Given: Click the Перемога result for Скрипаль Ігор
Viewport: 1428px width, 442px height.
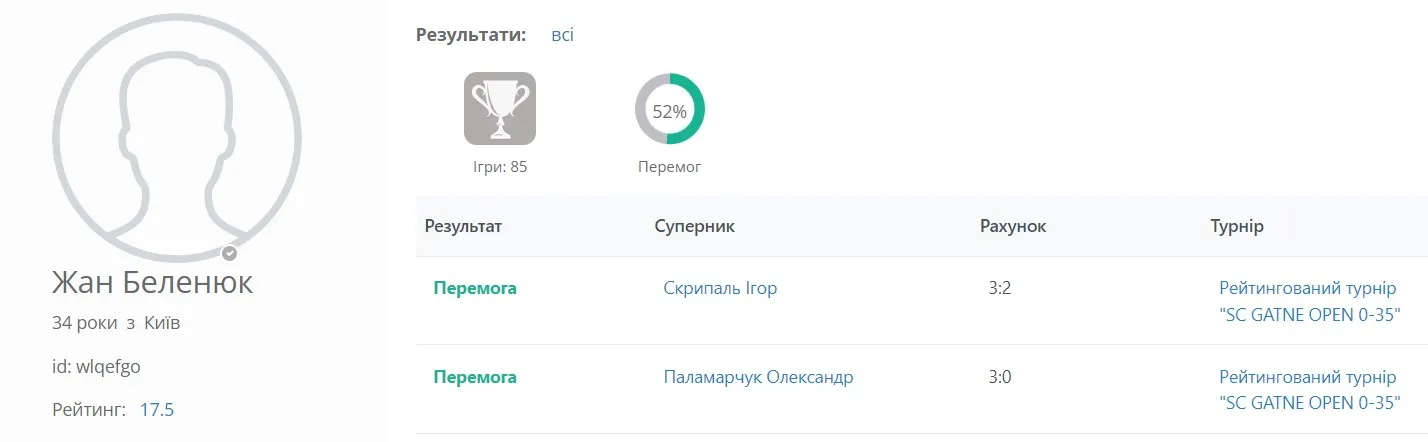Looking at the screenshot, I should click(x=475, y=289).
